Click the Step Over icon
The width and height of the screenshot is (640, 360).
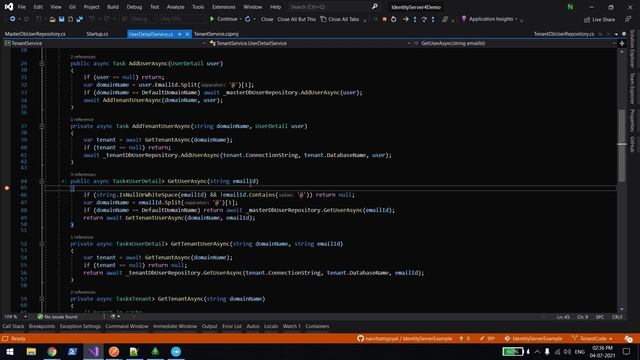[x=424, y=19]
